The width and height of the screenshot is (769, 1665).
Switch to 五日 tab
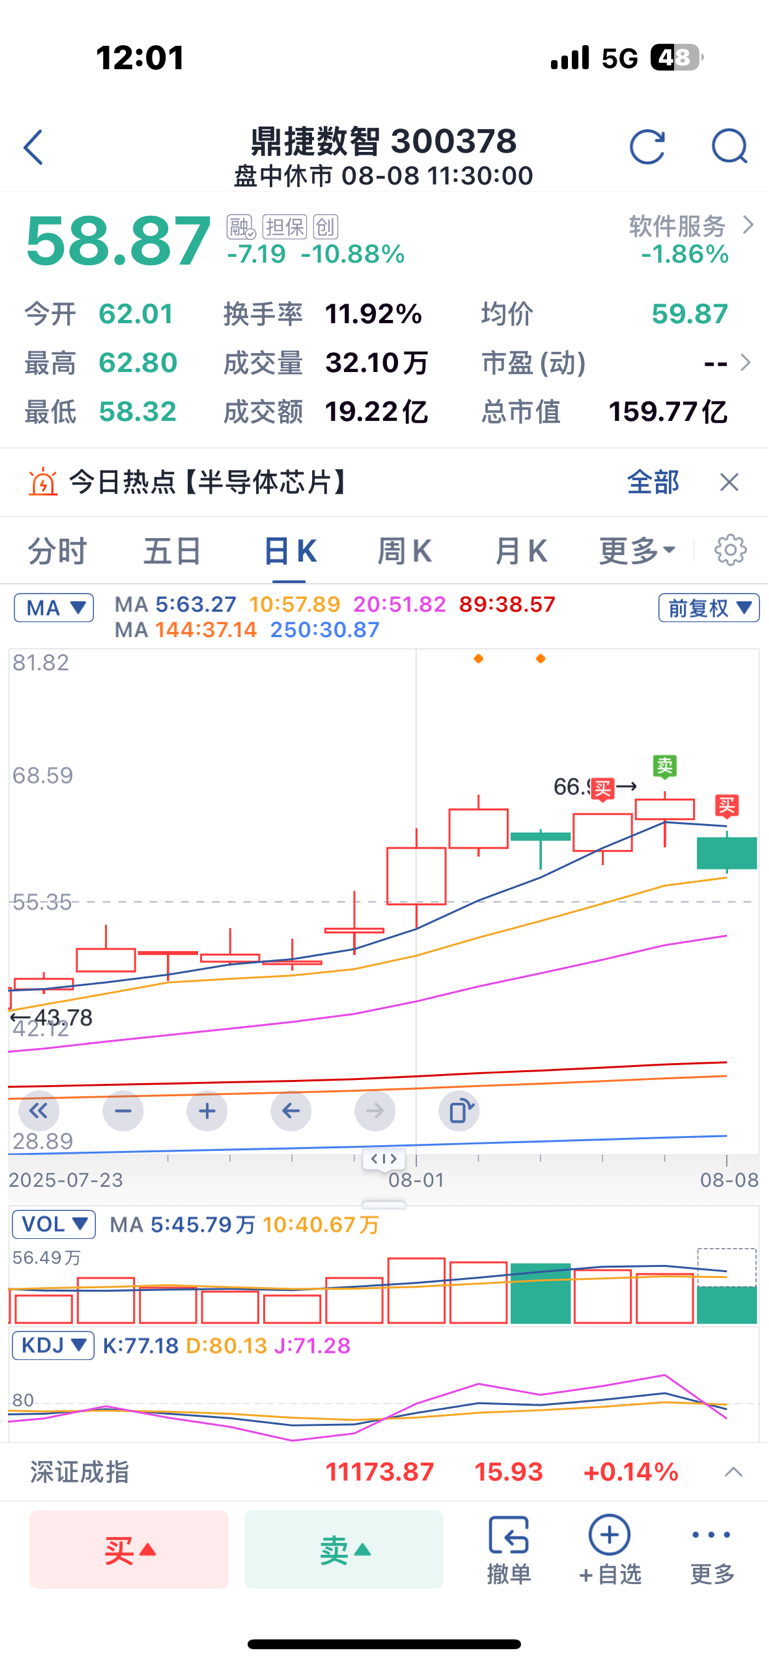pos(172,551)
